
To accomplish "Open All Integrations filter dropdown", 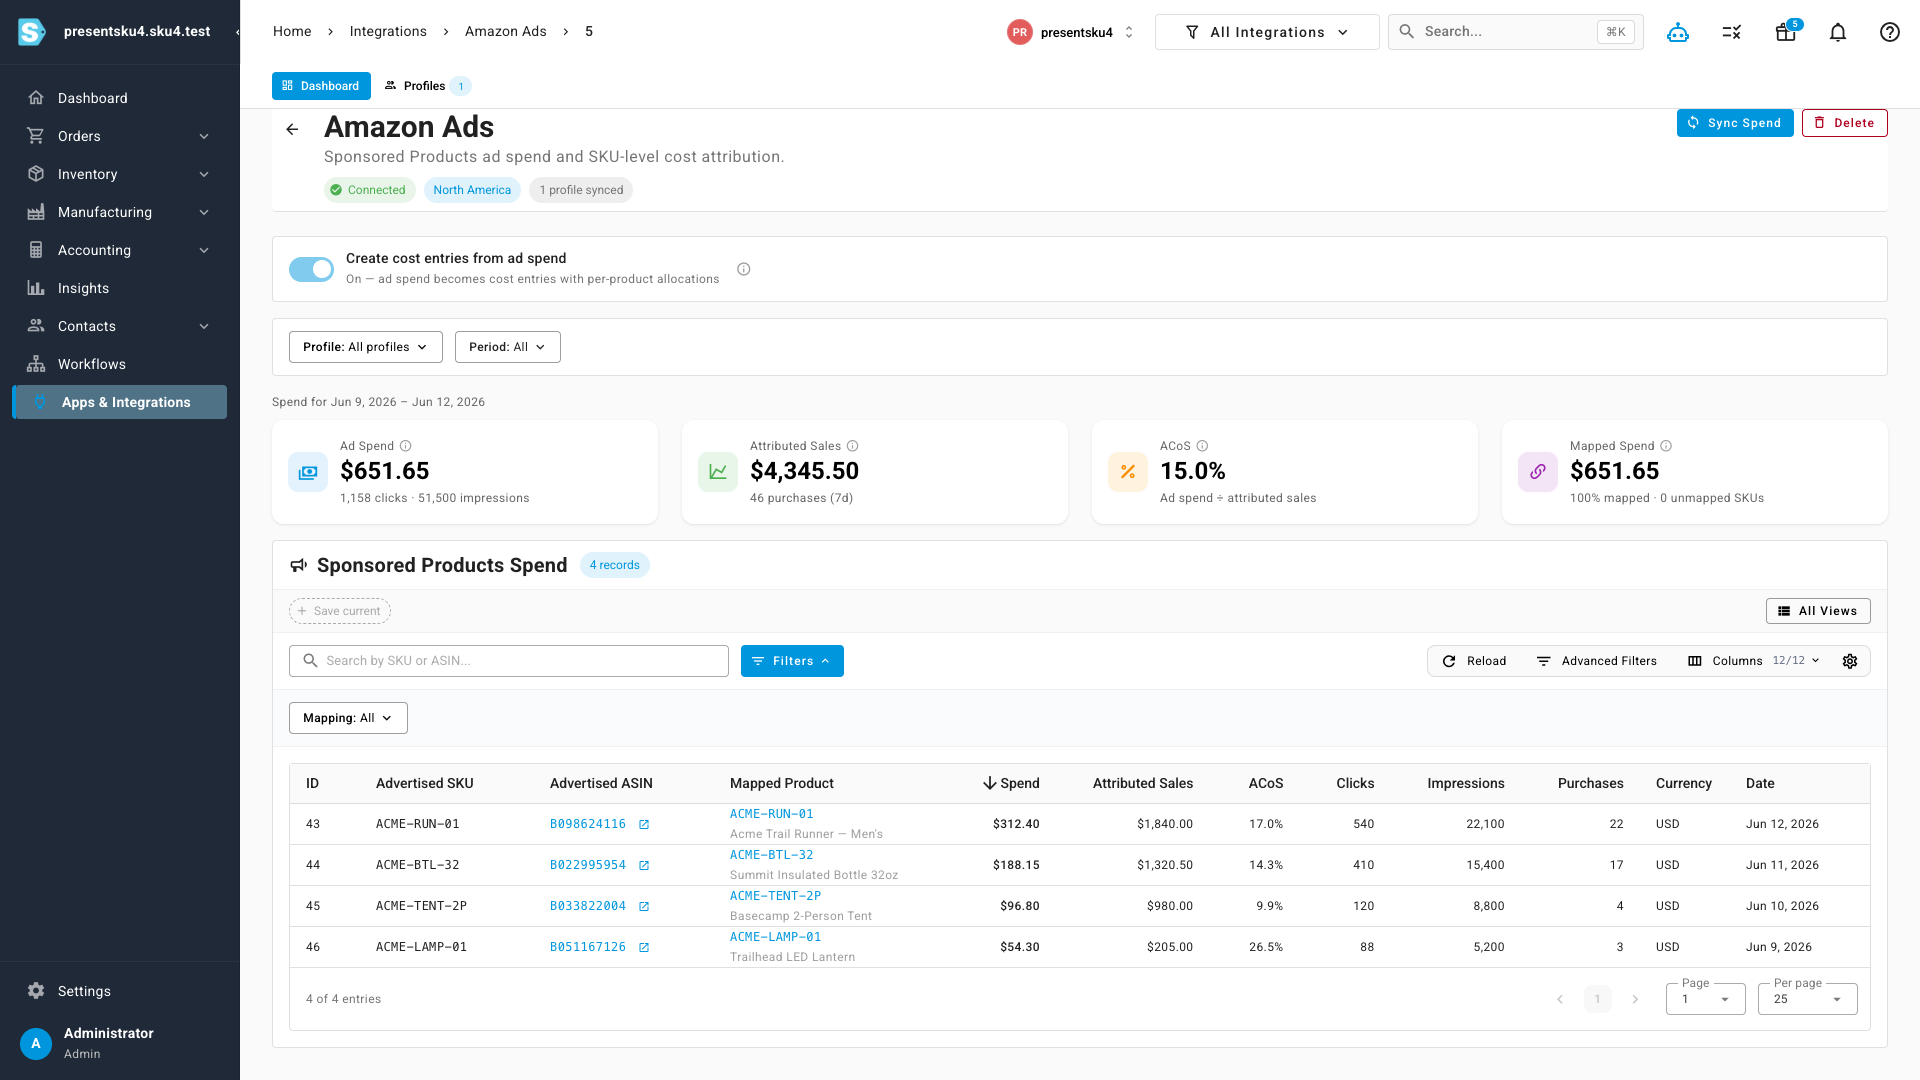I will click(x=1267, y=32).
